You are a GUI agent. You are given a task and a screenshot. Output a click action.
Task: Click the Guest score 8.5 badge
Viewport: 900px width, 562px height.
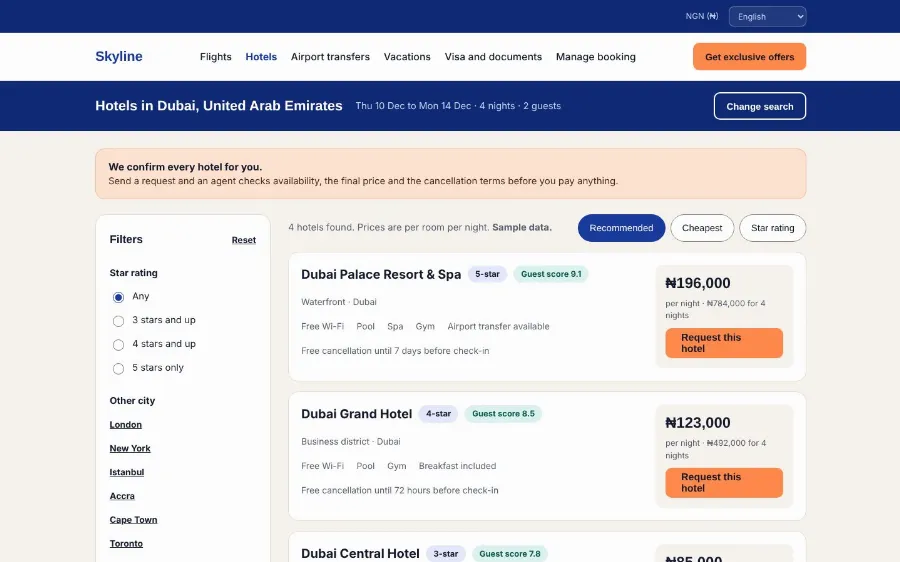(503, 414)
